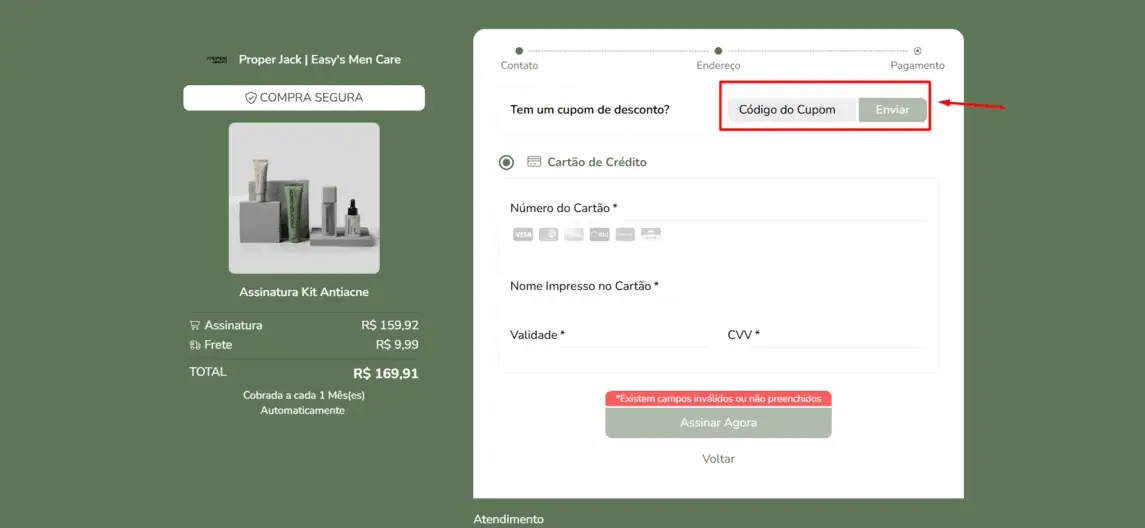
Task: Select the Cartão de Crédito radio button
Action: point(506,162)
